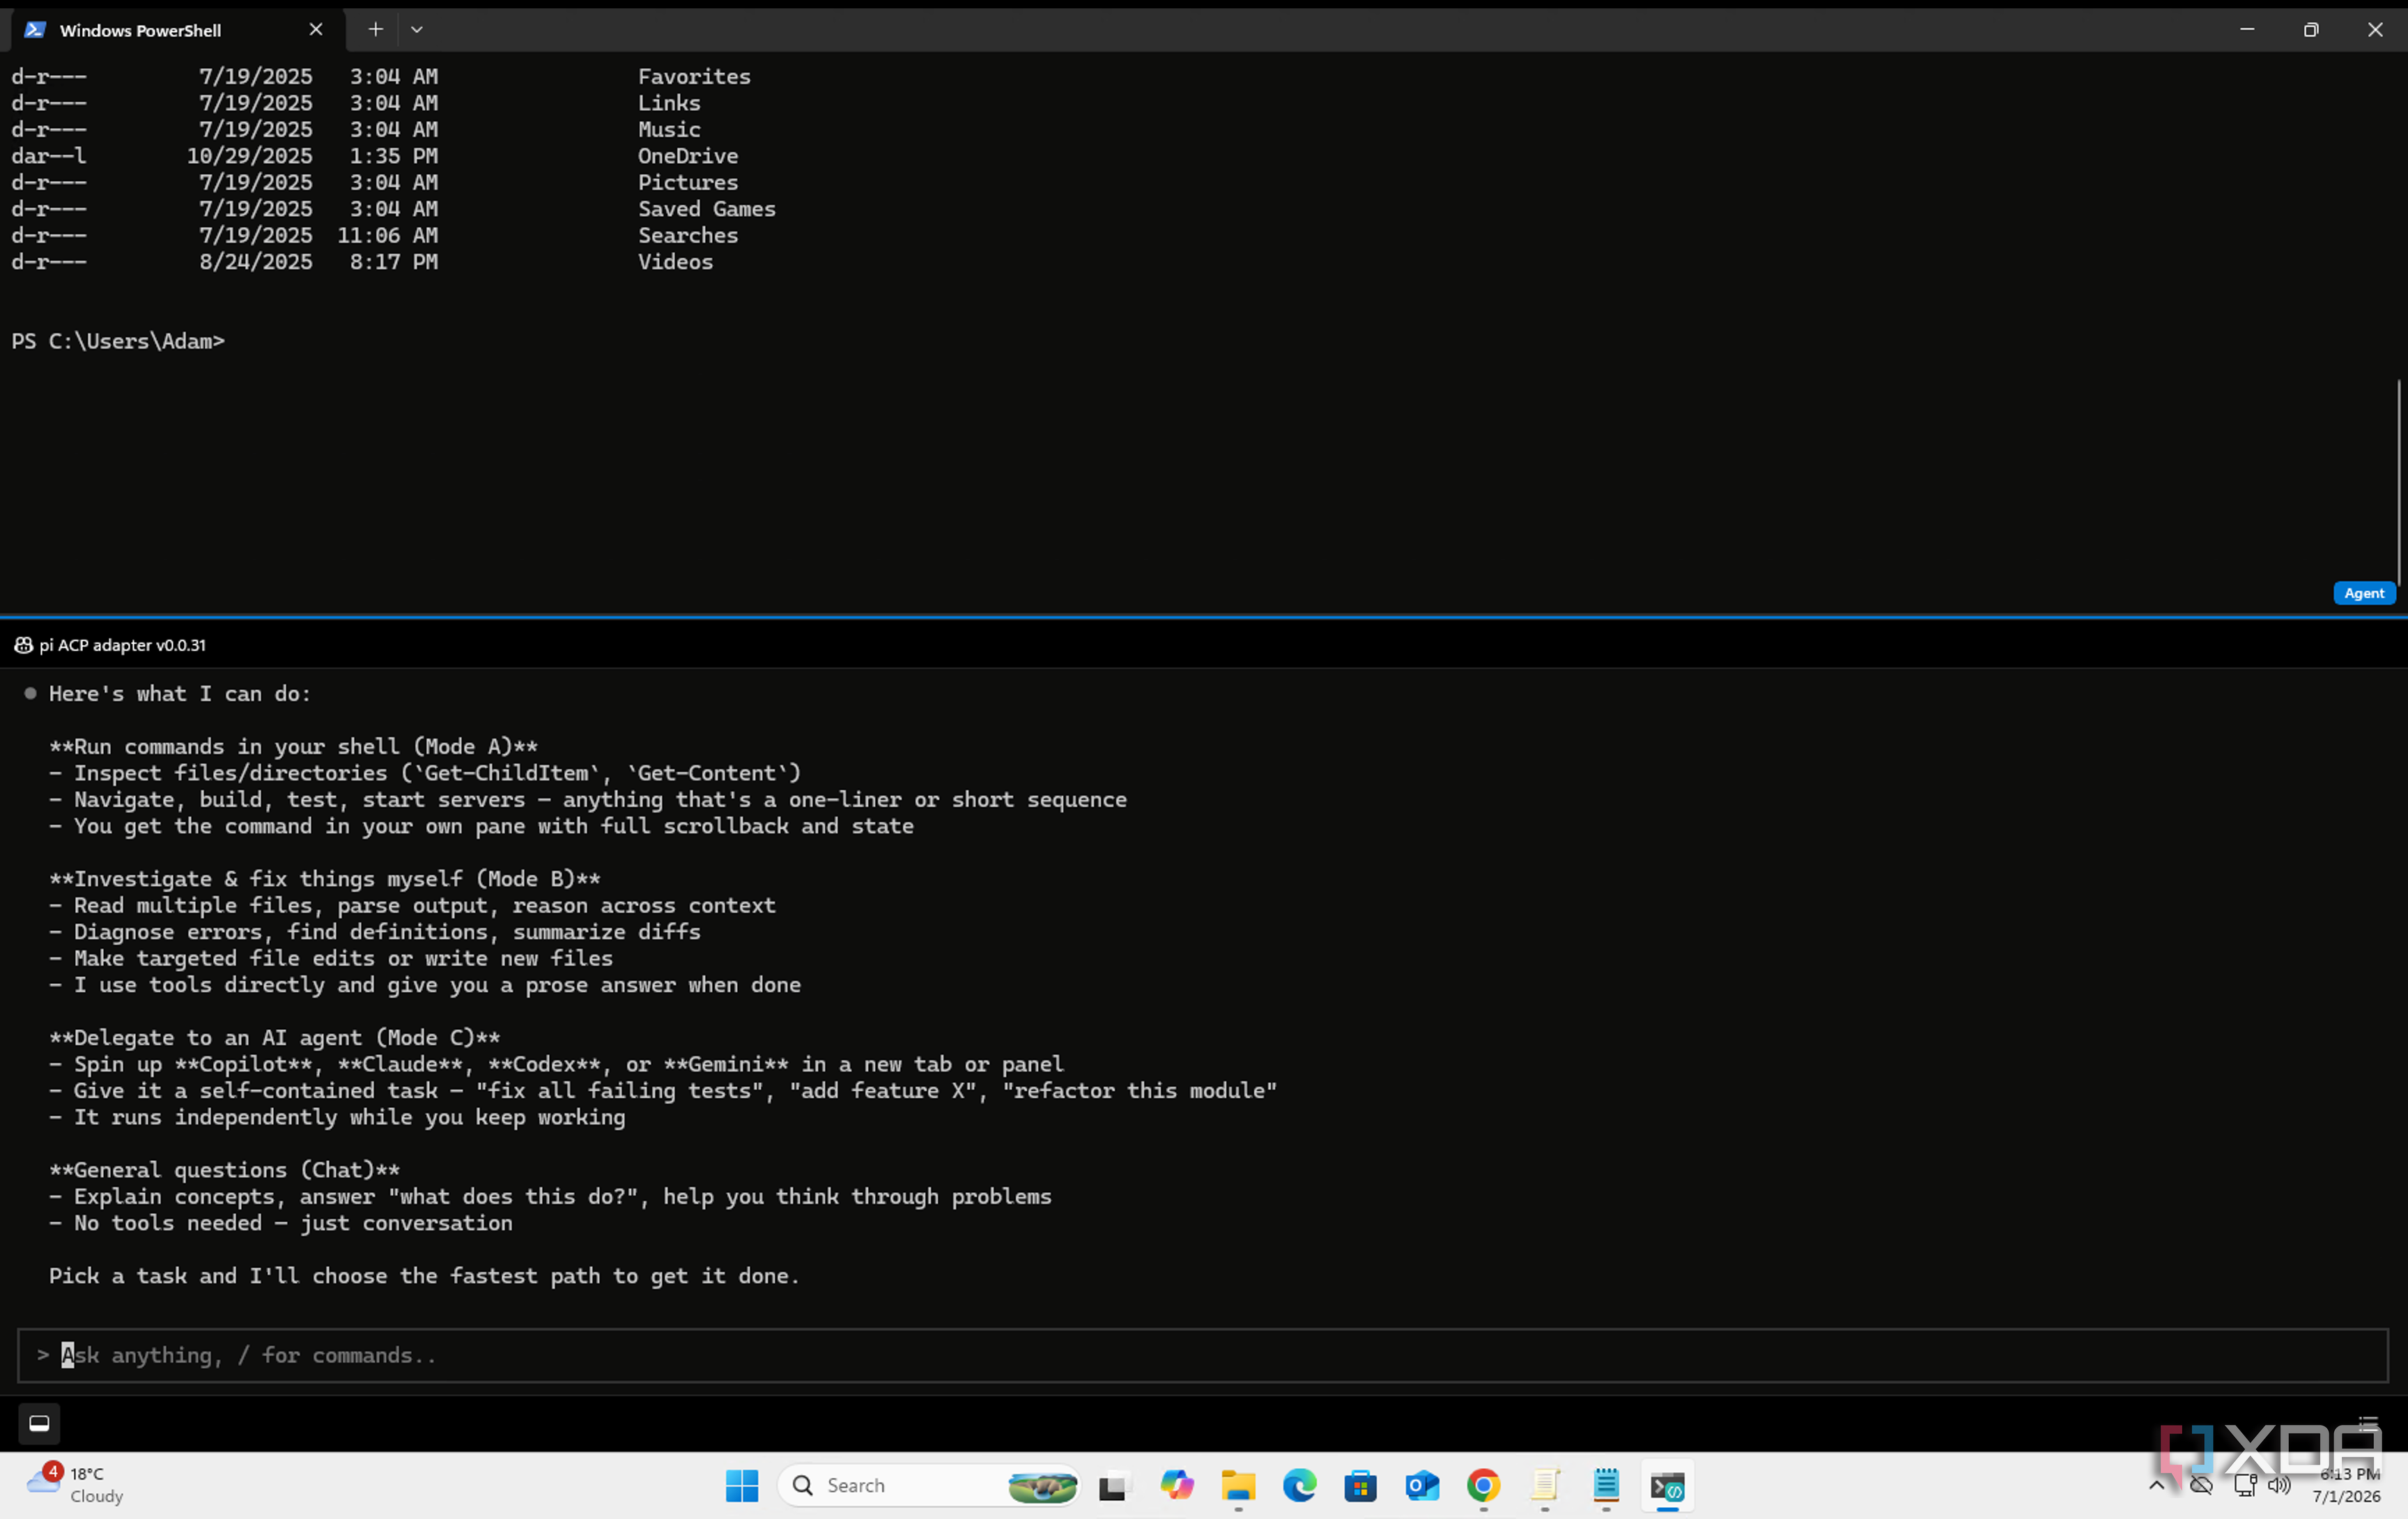Click the Searches directory entry

click(x=688, y=235)
